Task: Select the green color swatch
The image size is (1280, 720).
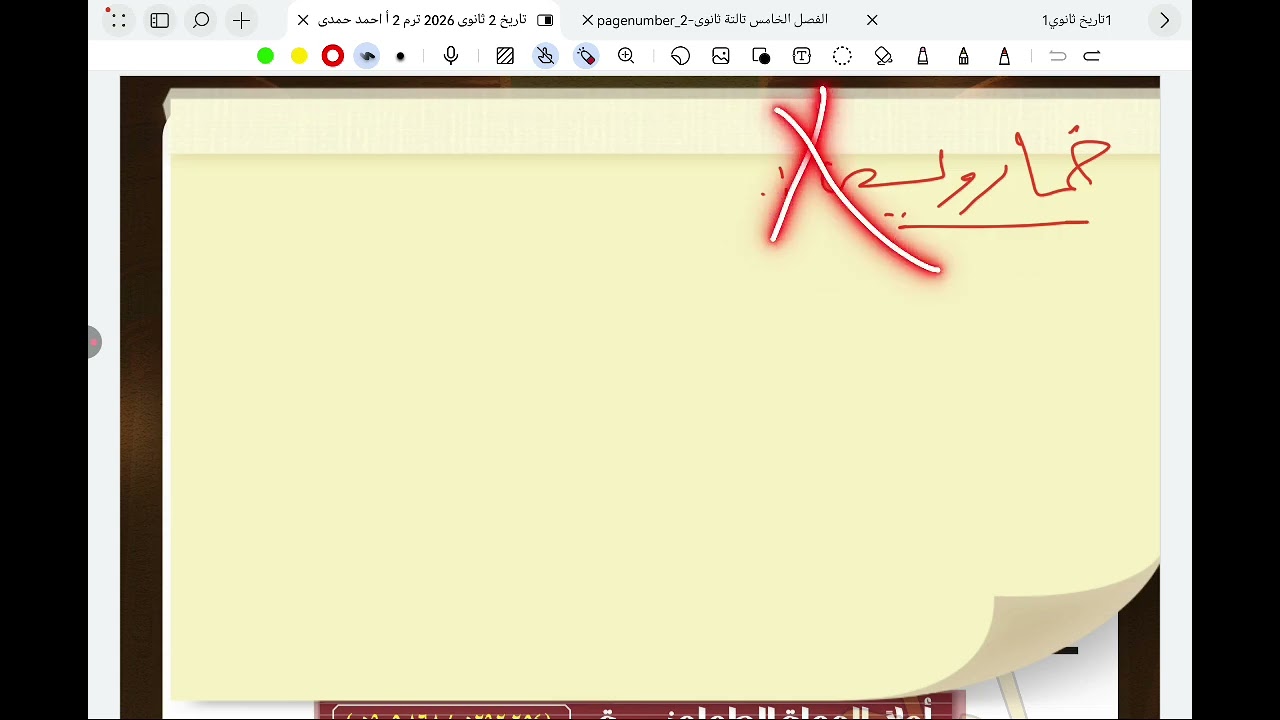Action: [265, 56]
